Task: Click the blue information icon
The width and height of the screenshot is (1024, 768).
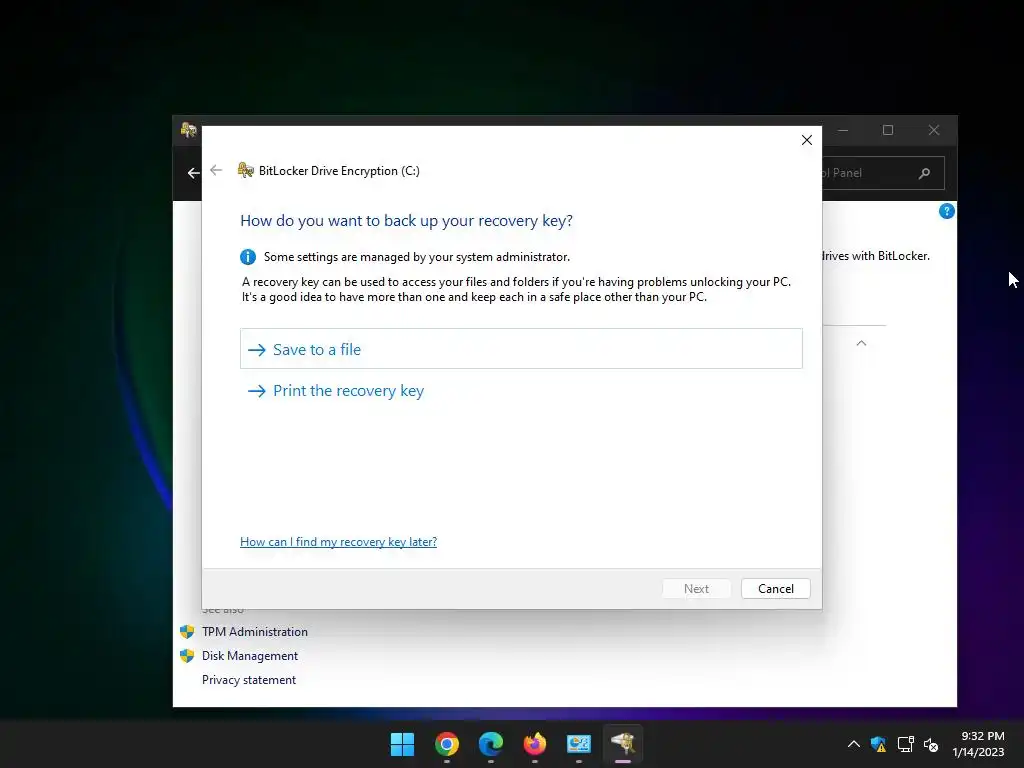Action: click(248, 257)
